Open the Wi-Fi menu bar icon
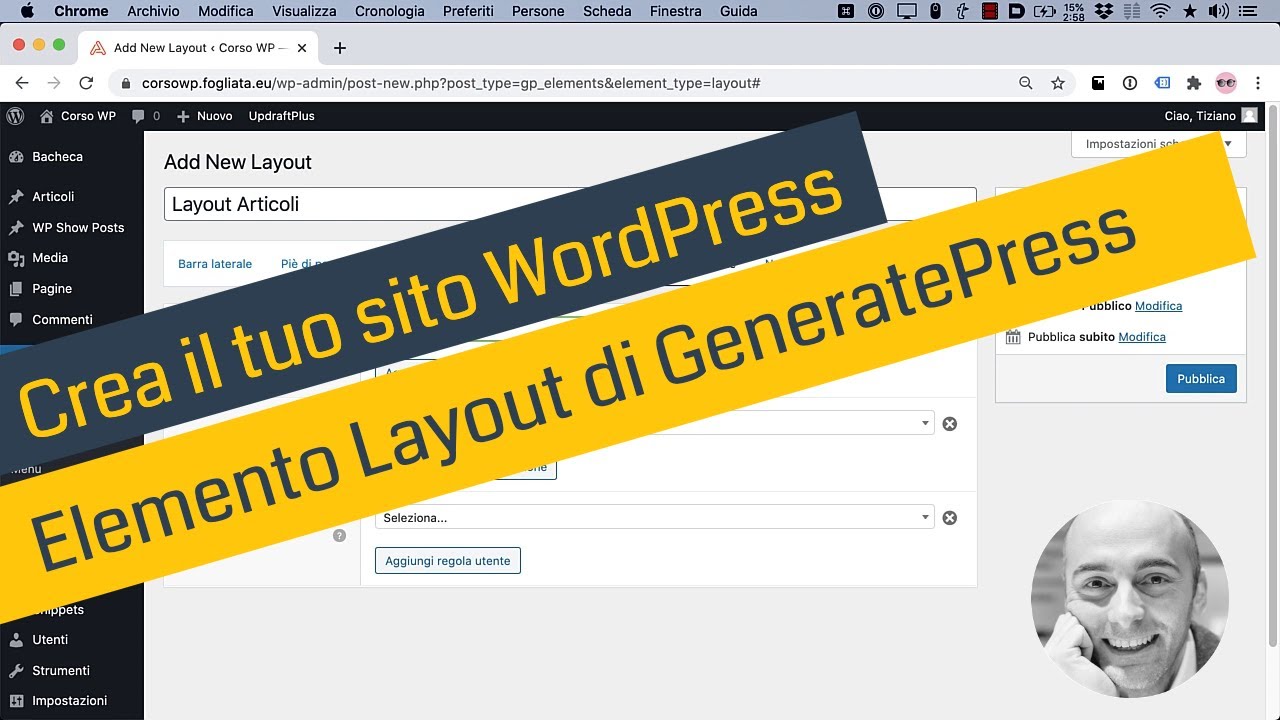This screenshot has width=1280, height=720. pos(1161,12)
